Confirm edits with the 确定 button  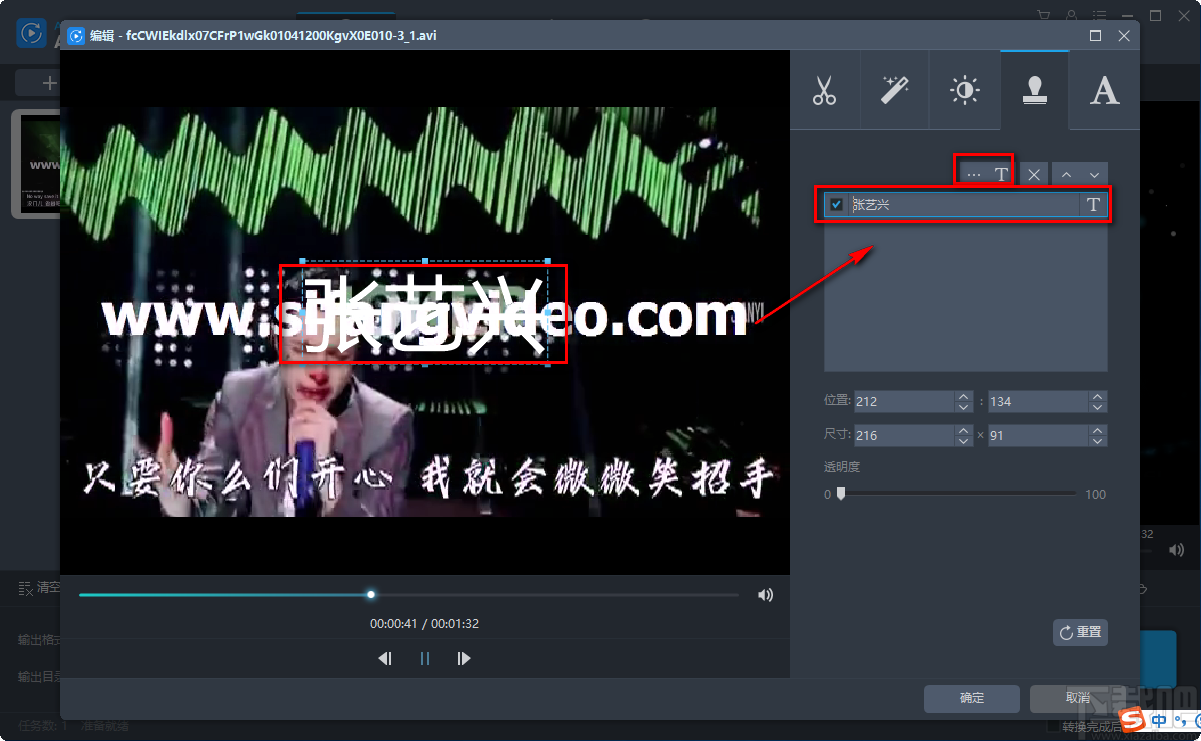click(971, 698)
